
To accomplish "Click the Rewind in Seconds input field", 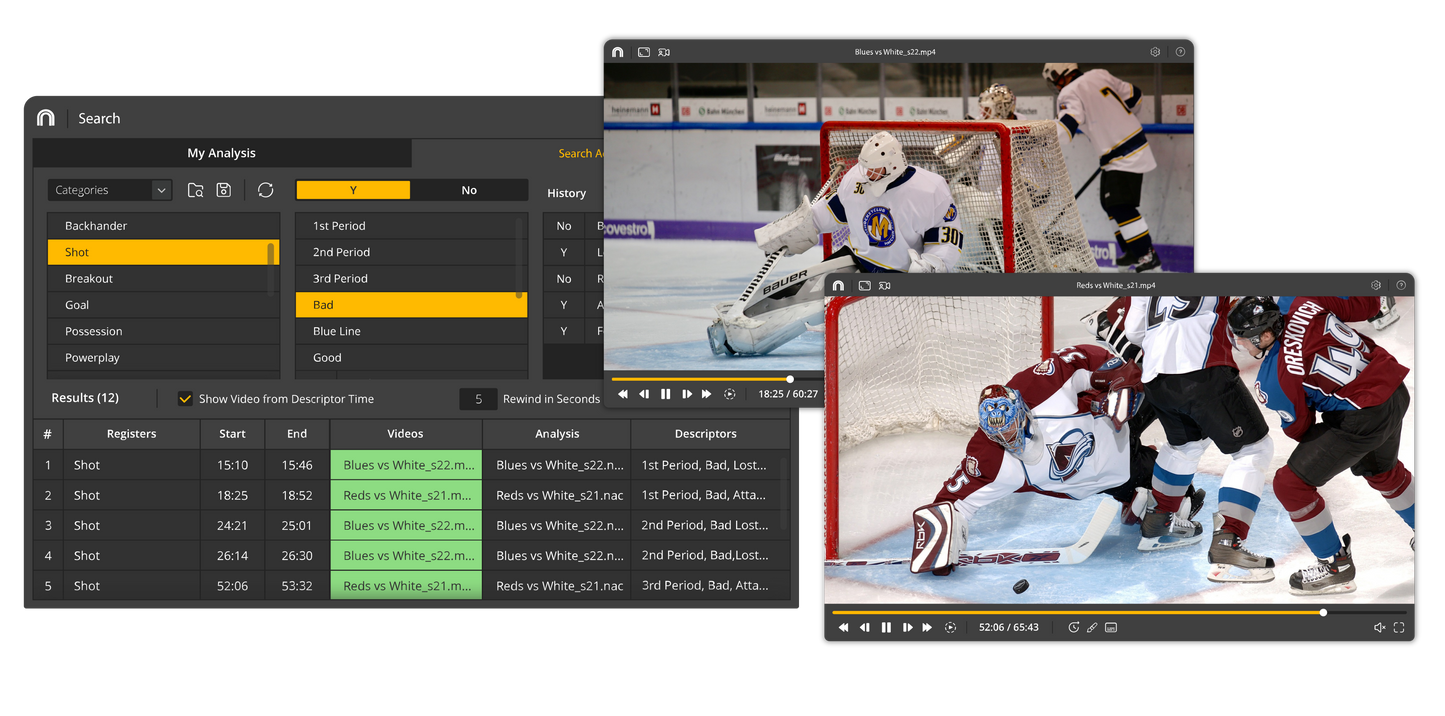I will click(x=478, y=399).
